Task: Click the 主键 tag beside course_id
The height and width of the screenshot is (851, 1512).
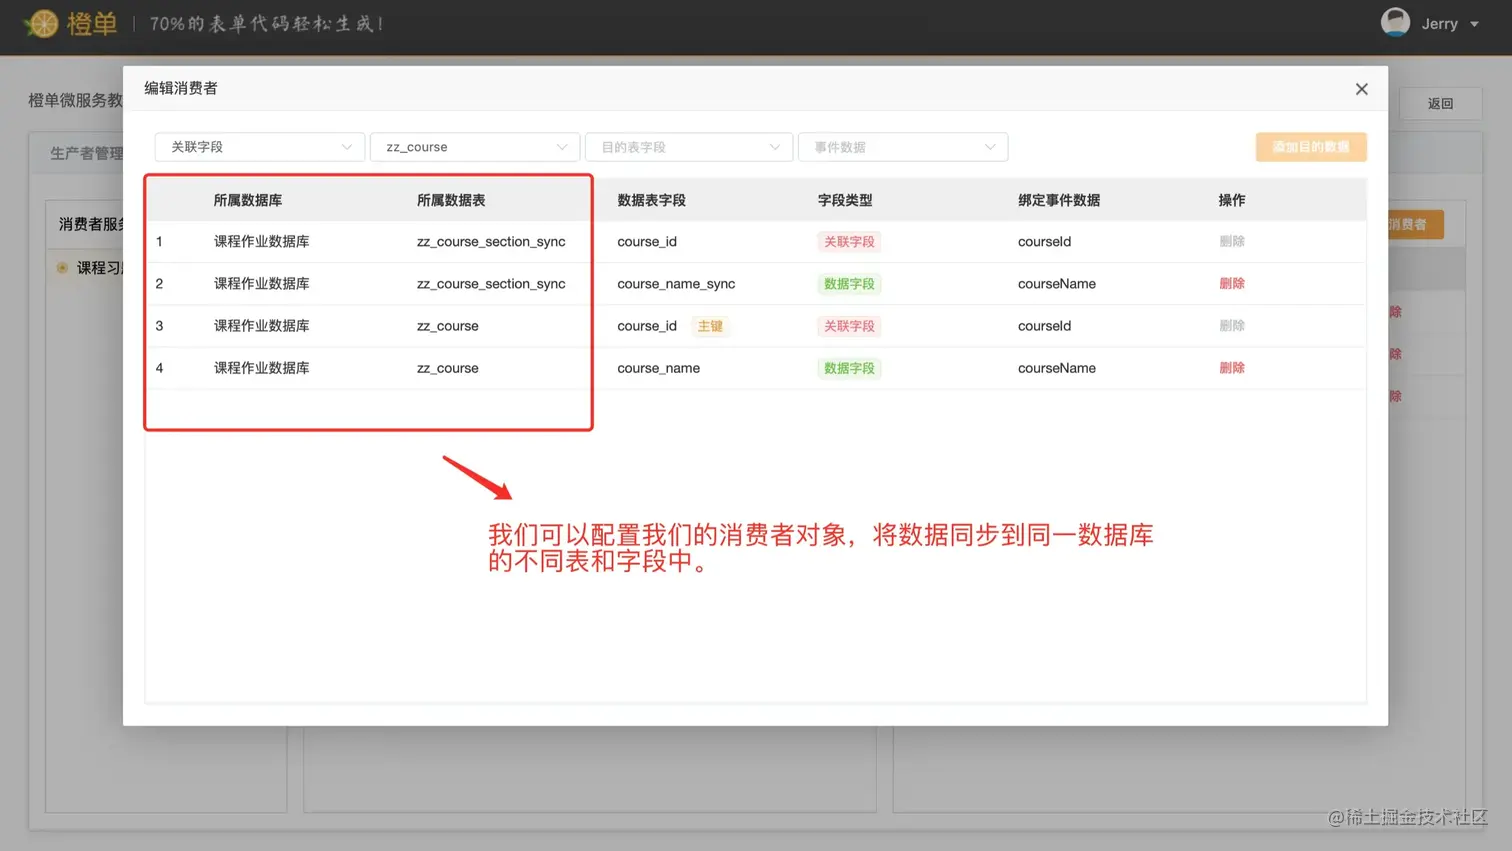Action: pos(710,326)
